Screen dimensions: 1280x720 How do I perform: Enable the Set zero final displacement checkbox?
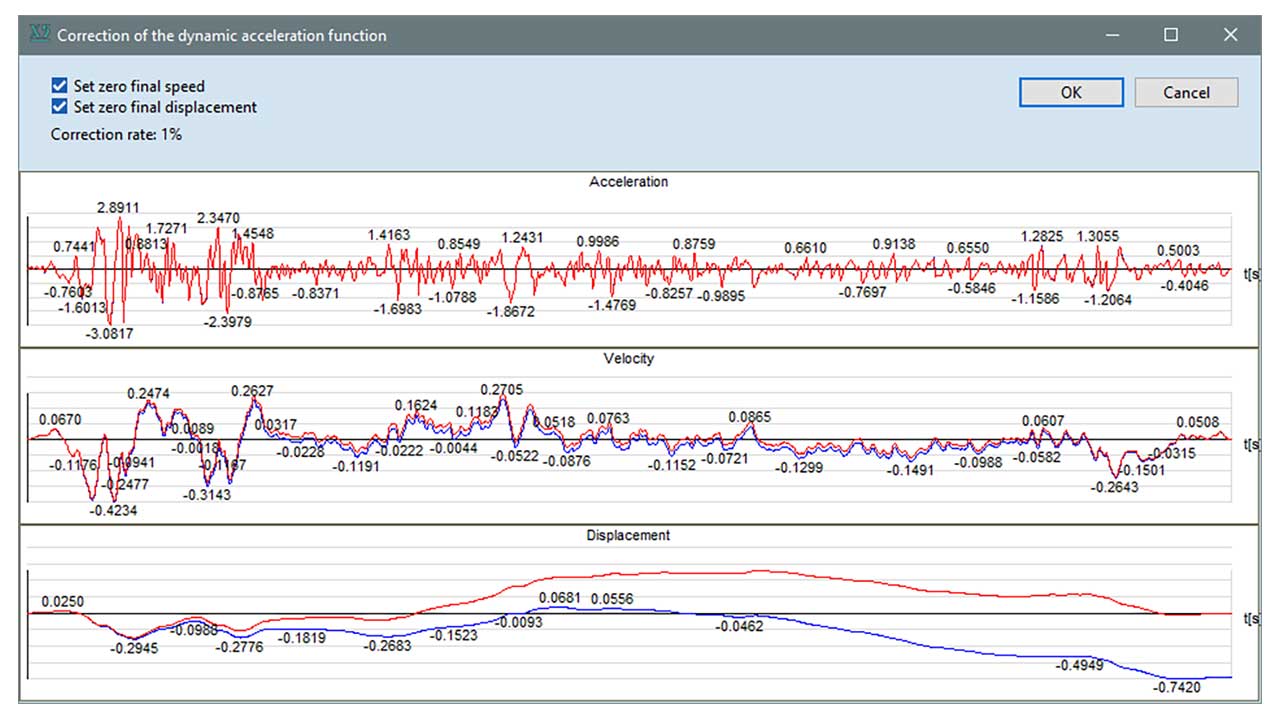click(x=59, y=107)
